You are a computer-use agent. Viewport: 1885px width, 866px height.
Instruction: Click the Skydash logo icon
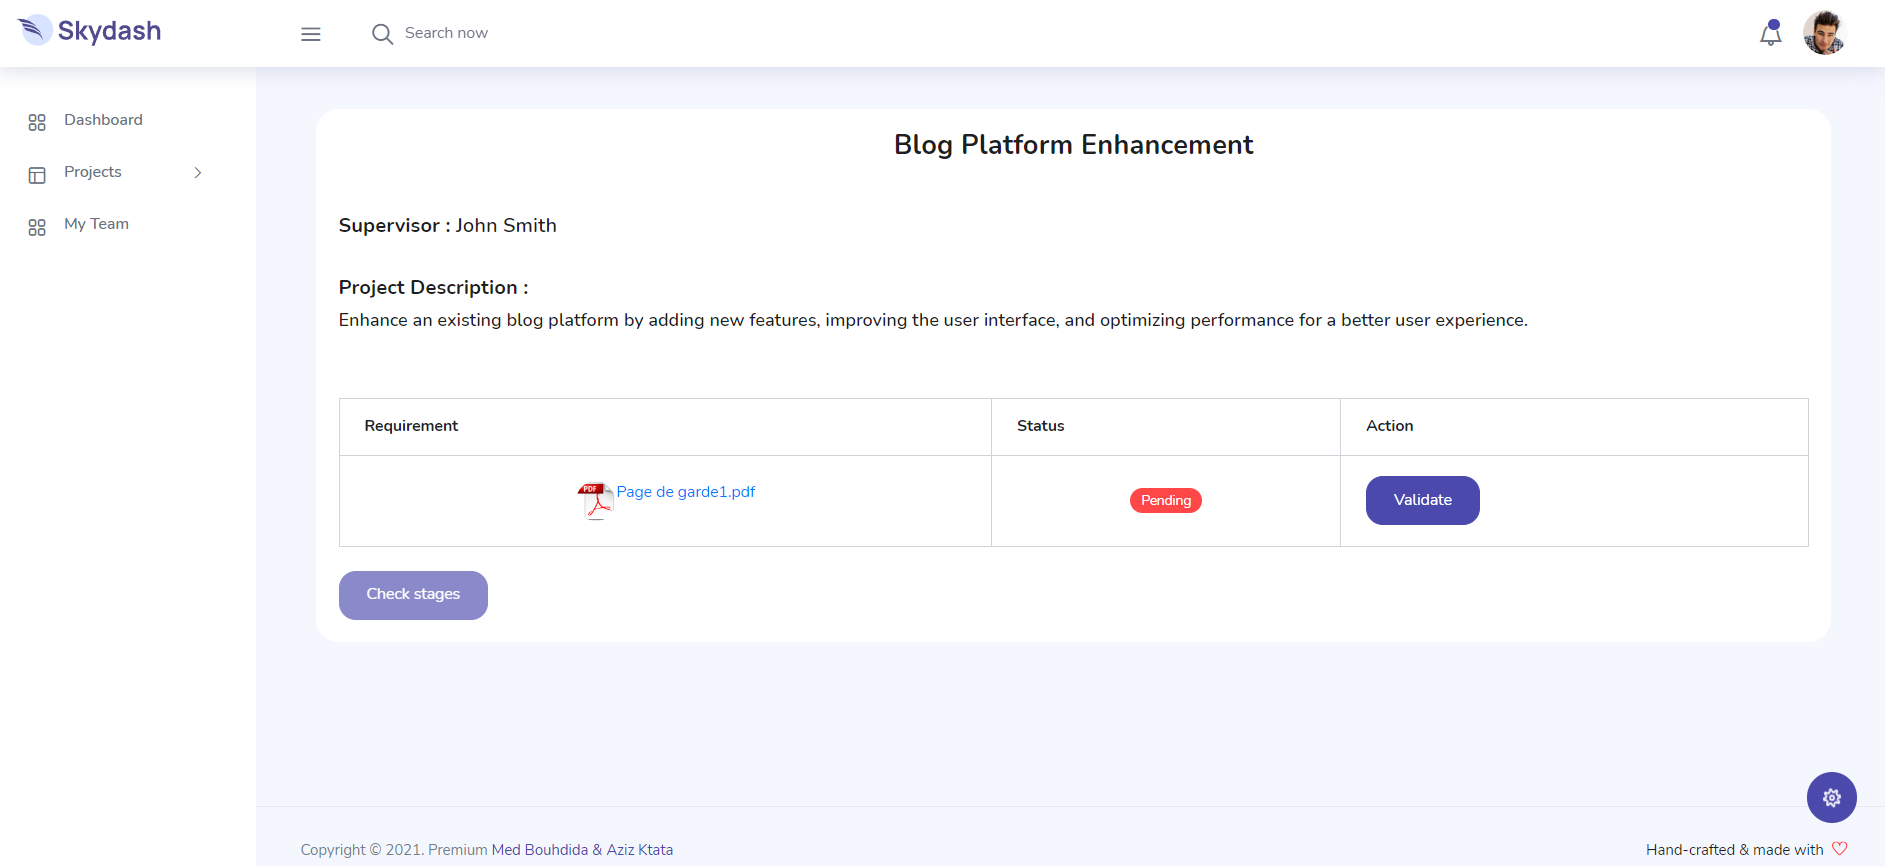point(35,30)
